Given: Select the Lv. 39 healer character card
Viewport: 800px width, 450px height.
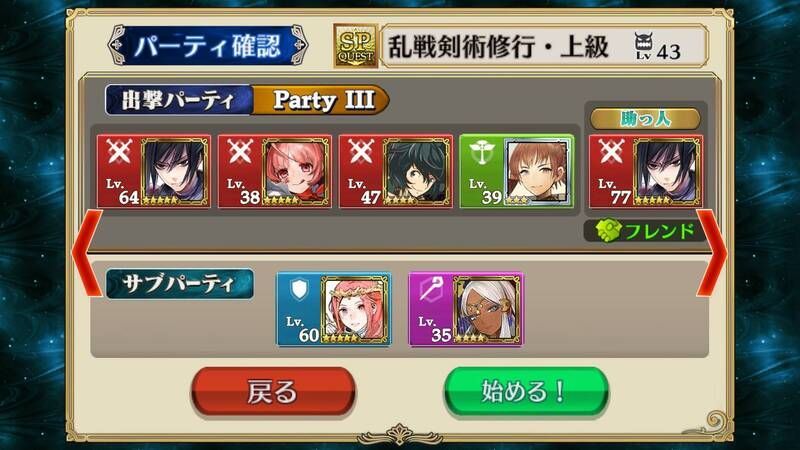Looking at the screenshot, I should coord(516,171).
